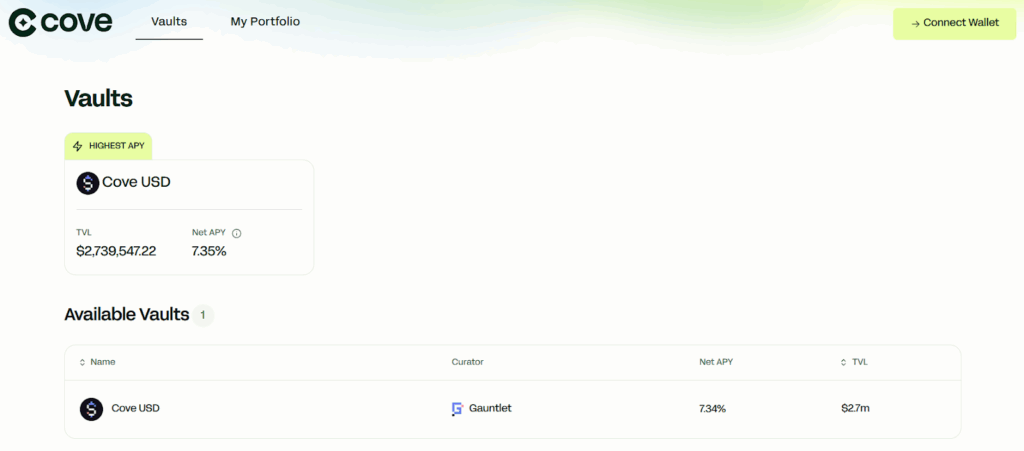Sort table by TVL column header
This screenshot has height=451, width=1024.
[859, 362]
